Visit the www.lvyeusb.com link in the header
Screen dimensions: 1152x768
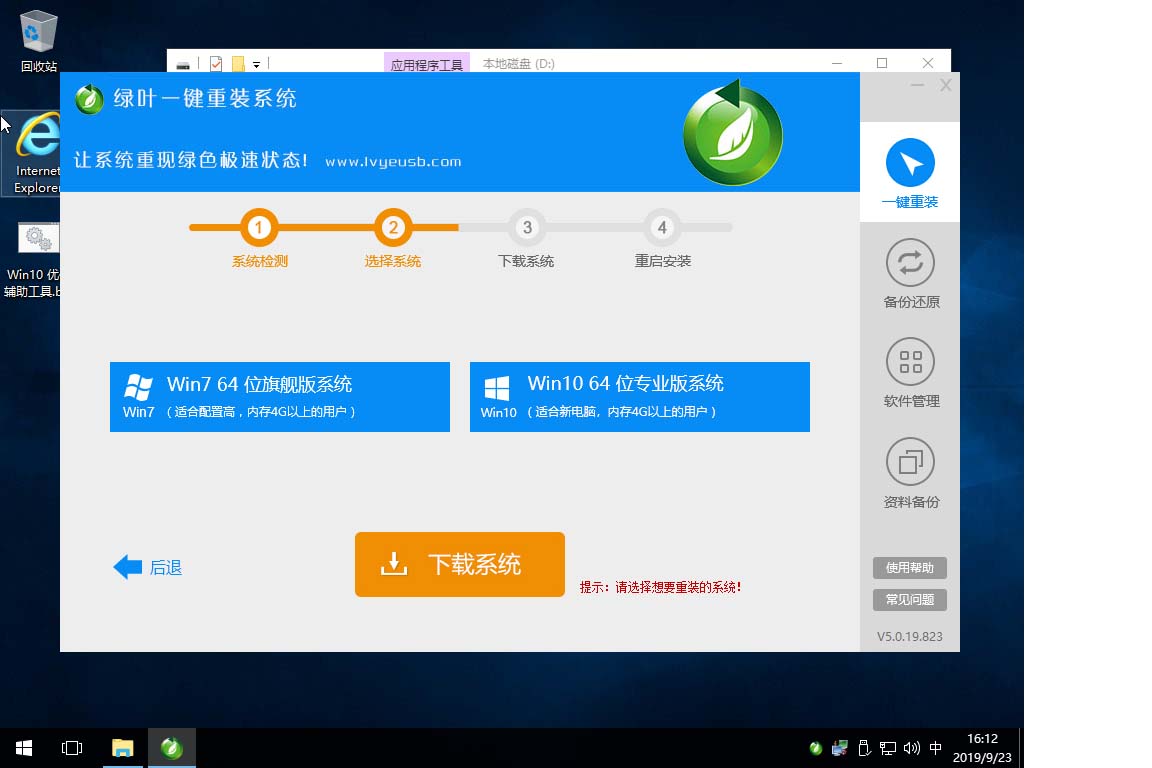(393, 162)
